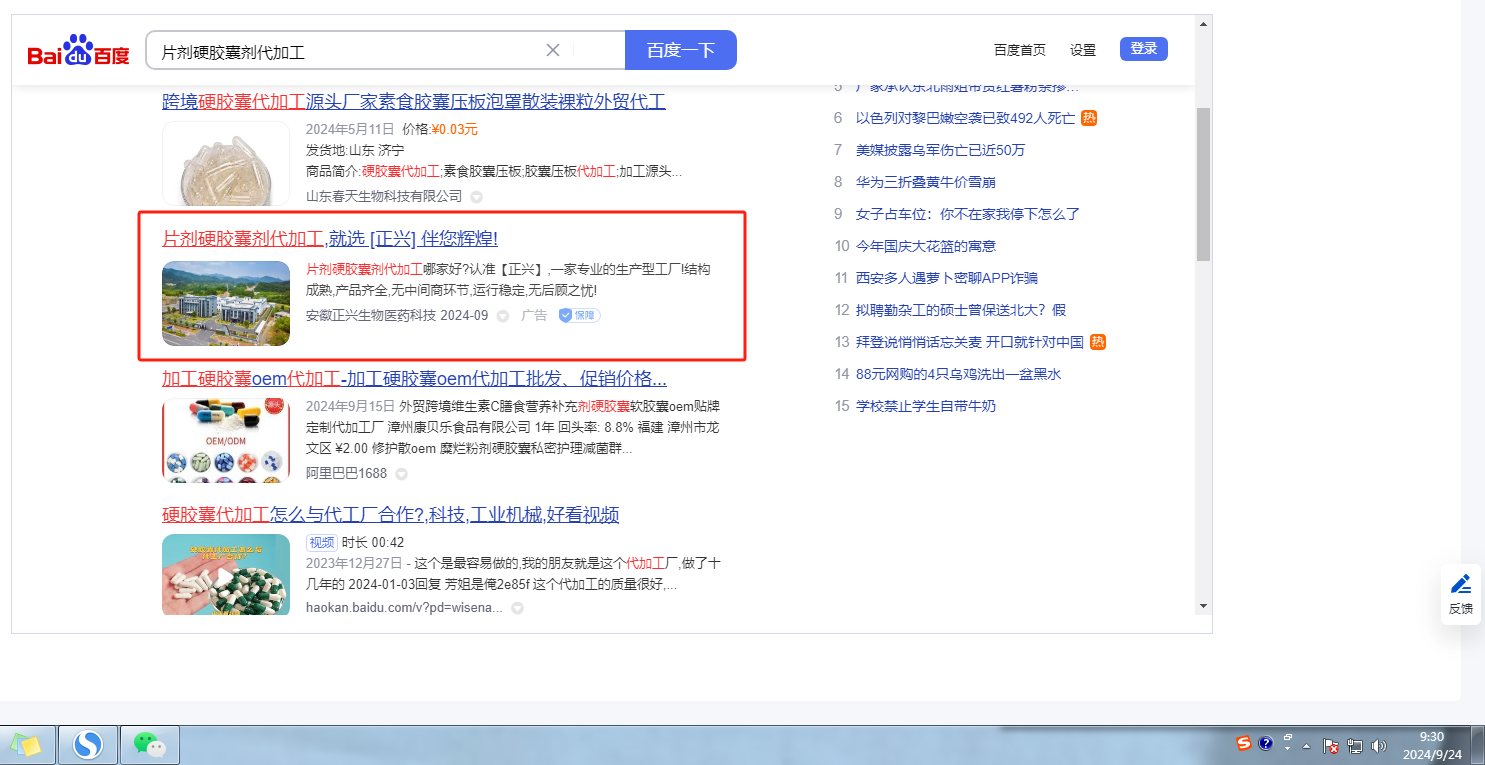Screen dimensions: 1485x765
Task: Open 设置 menu in header
Action: tap(1083, 50)
